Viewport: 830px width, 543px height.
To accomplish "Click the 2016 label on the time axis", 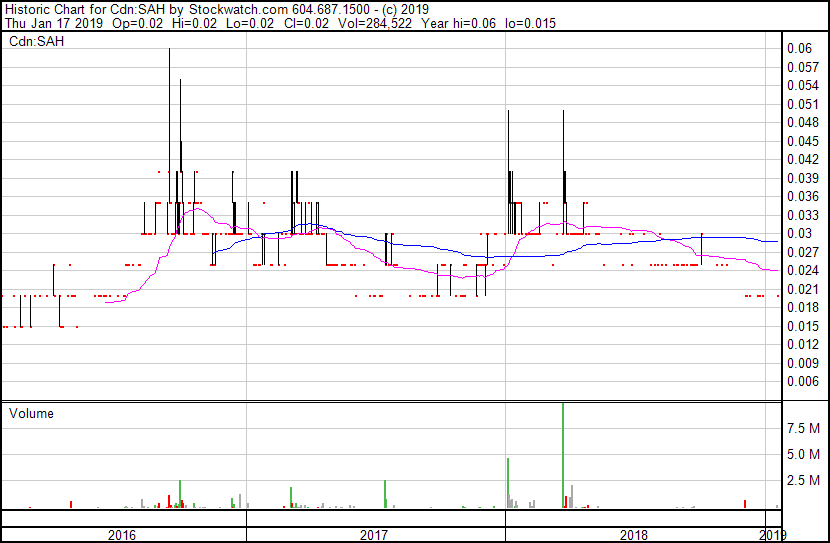I will pos(122,535).
